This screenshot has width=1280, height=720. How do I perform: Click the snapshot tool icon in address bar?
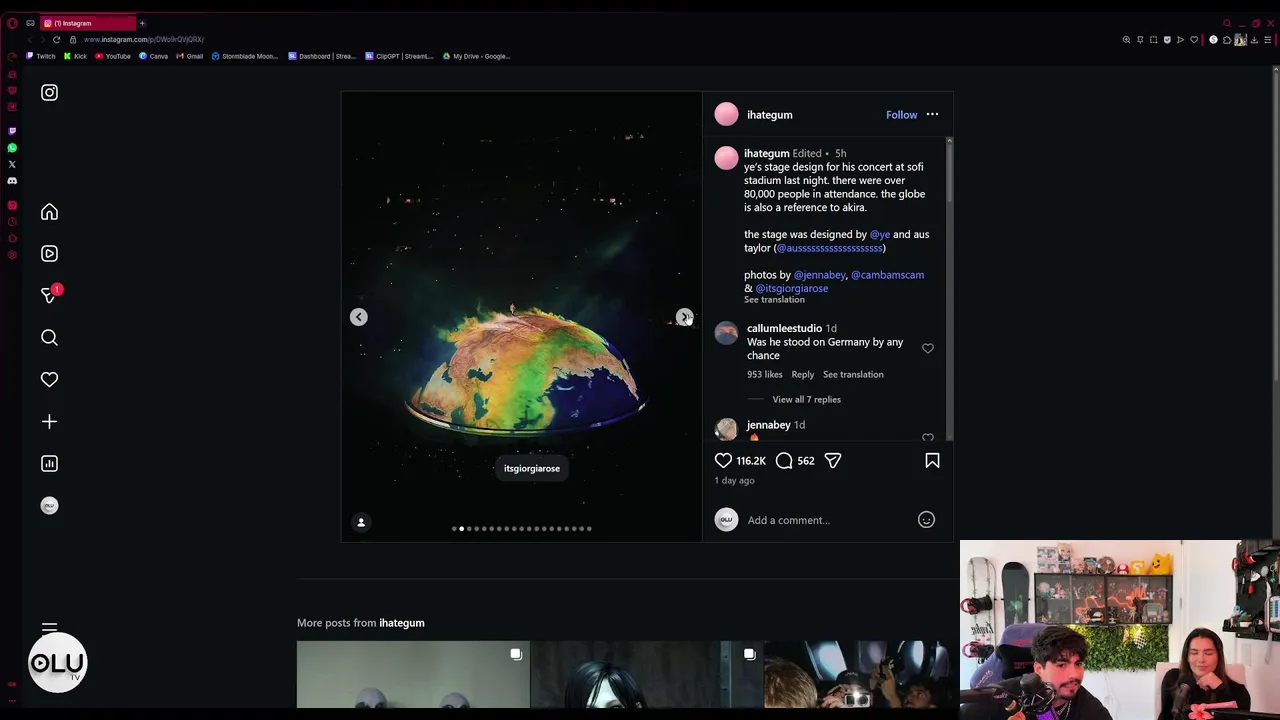click(1153, 40)
